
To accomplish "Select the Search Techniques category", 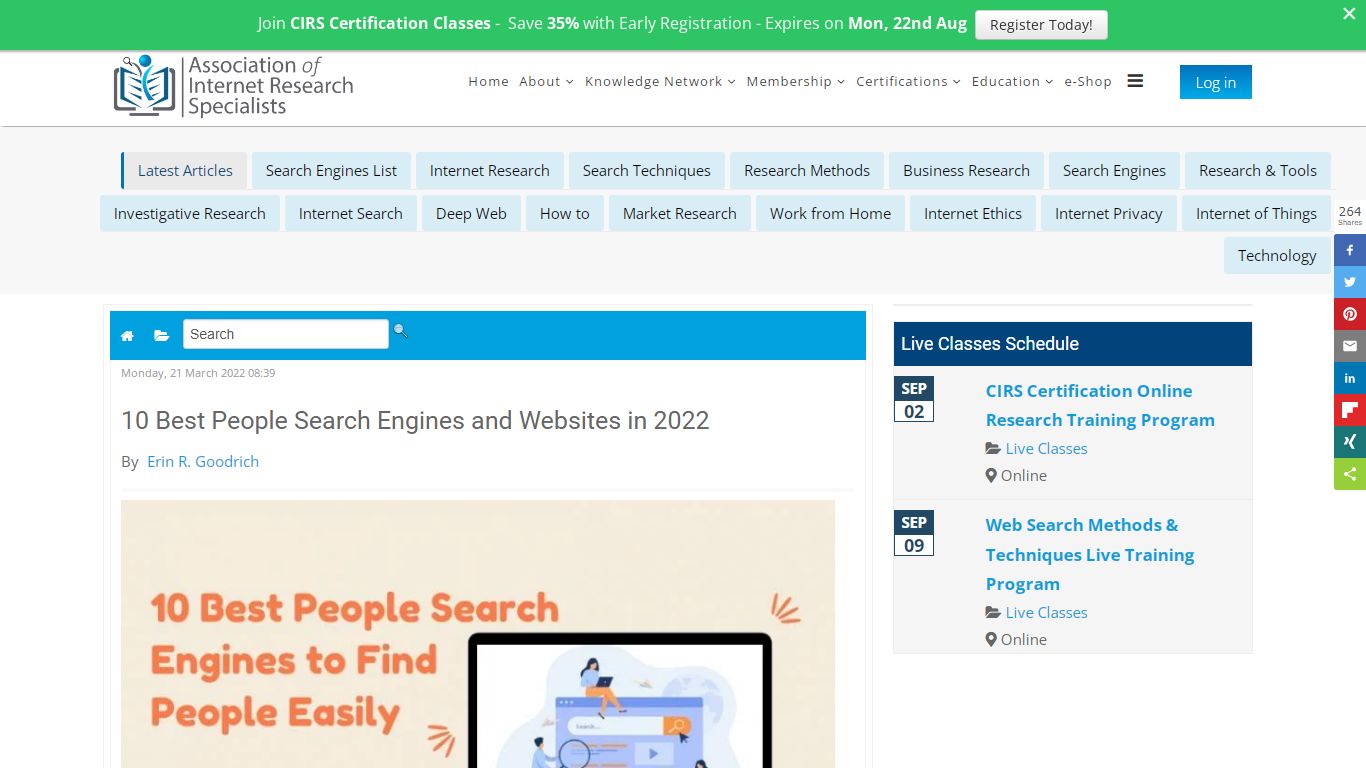I will 646,171.
